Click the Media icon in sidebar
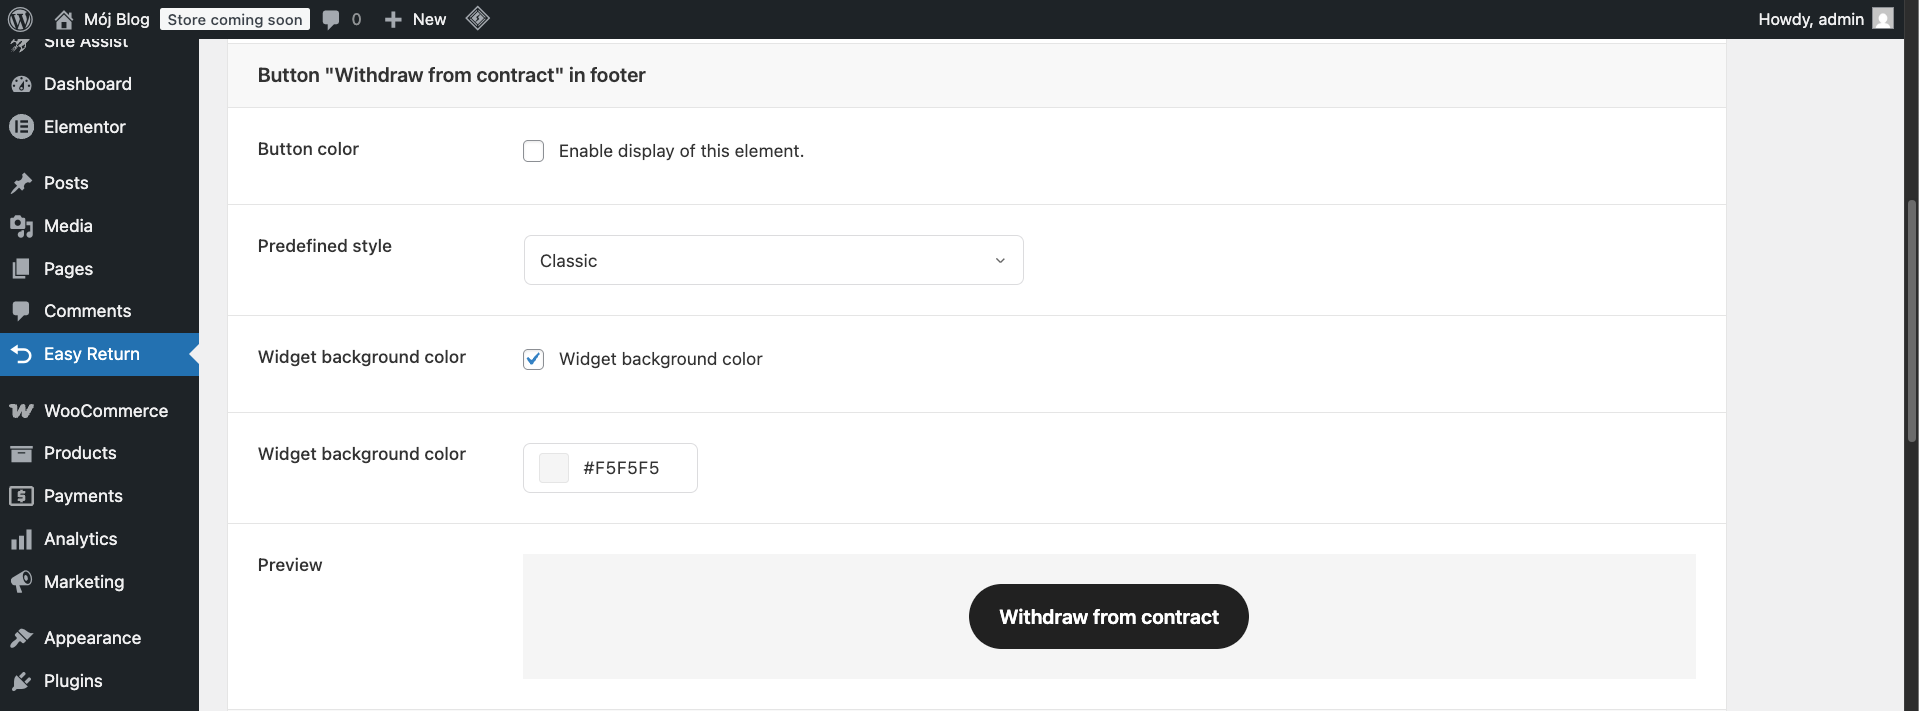 21,226
